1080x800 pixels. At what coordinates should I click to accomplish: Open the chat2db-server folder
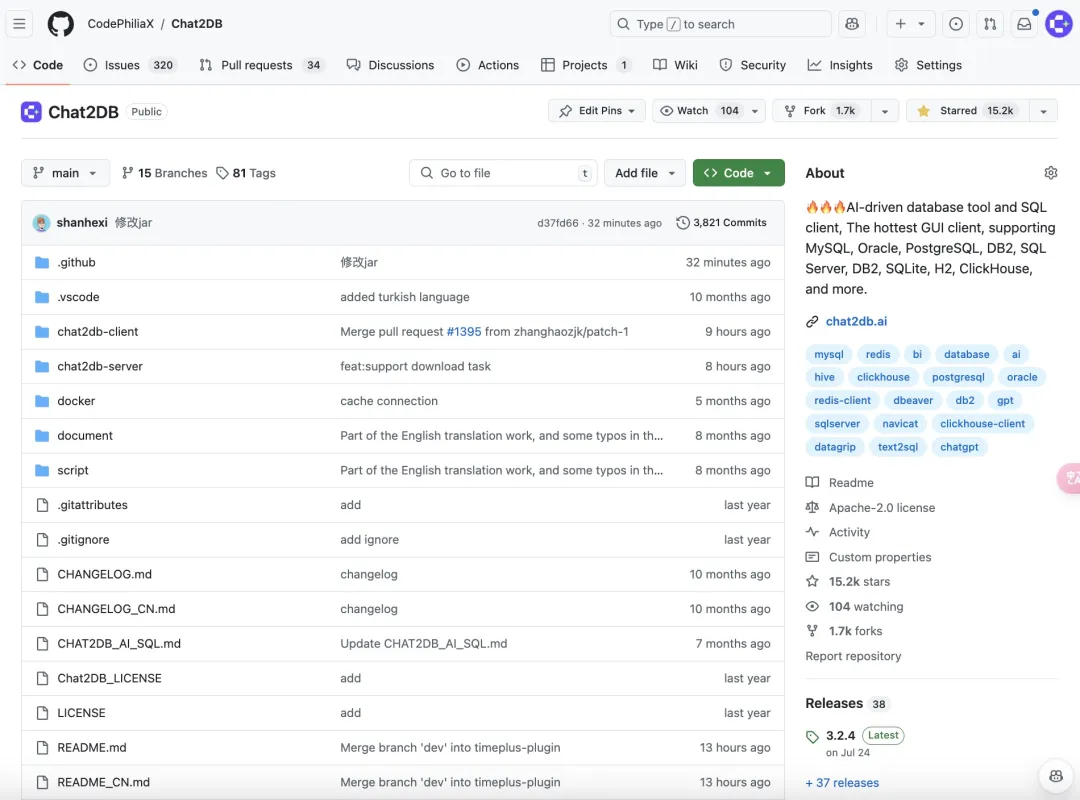tap(100, 367)
